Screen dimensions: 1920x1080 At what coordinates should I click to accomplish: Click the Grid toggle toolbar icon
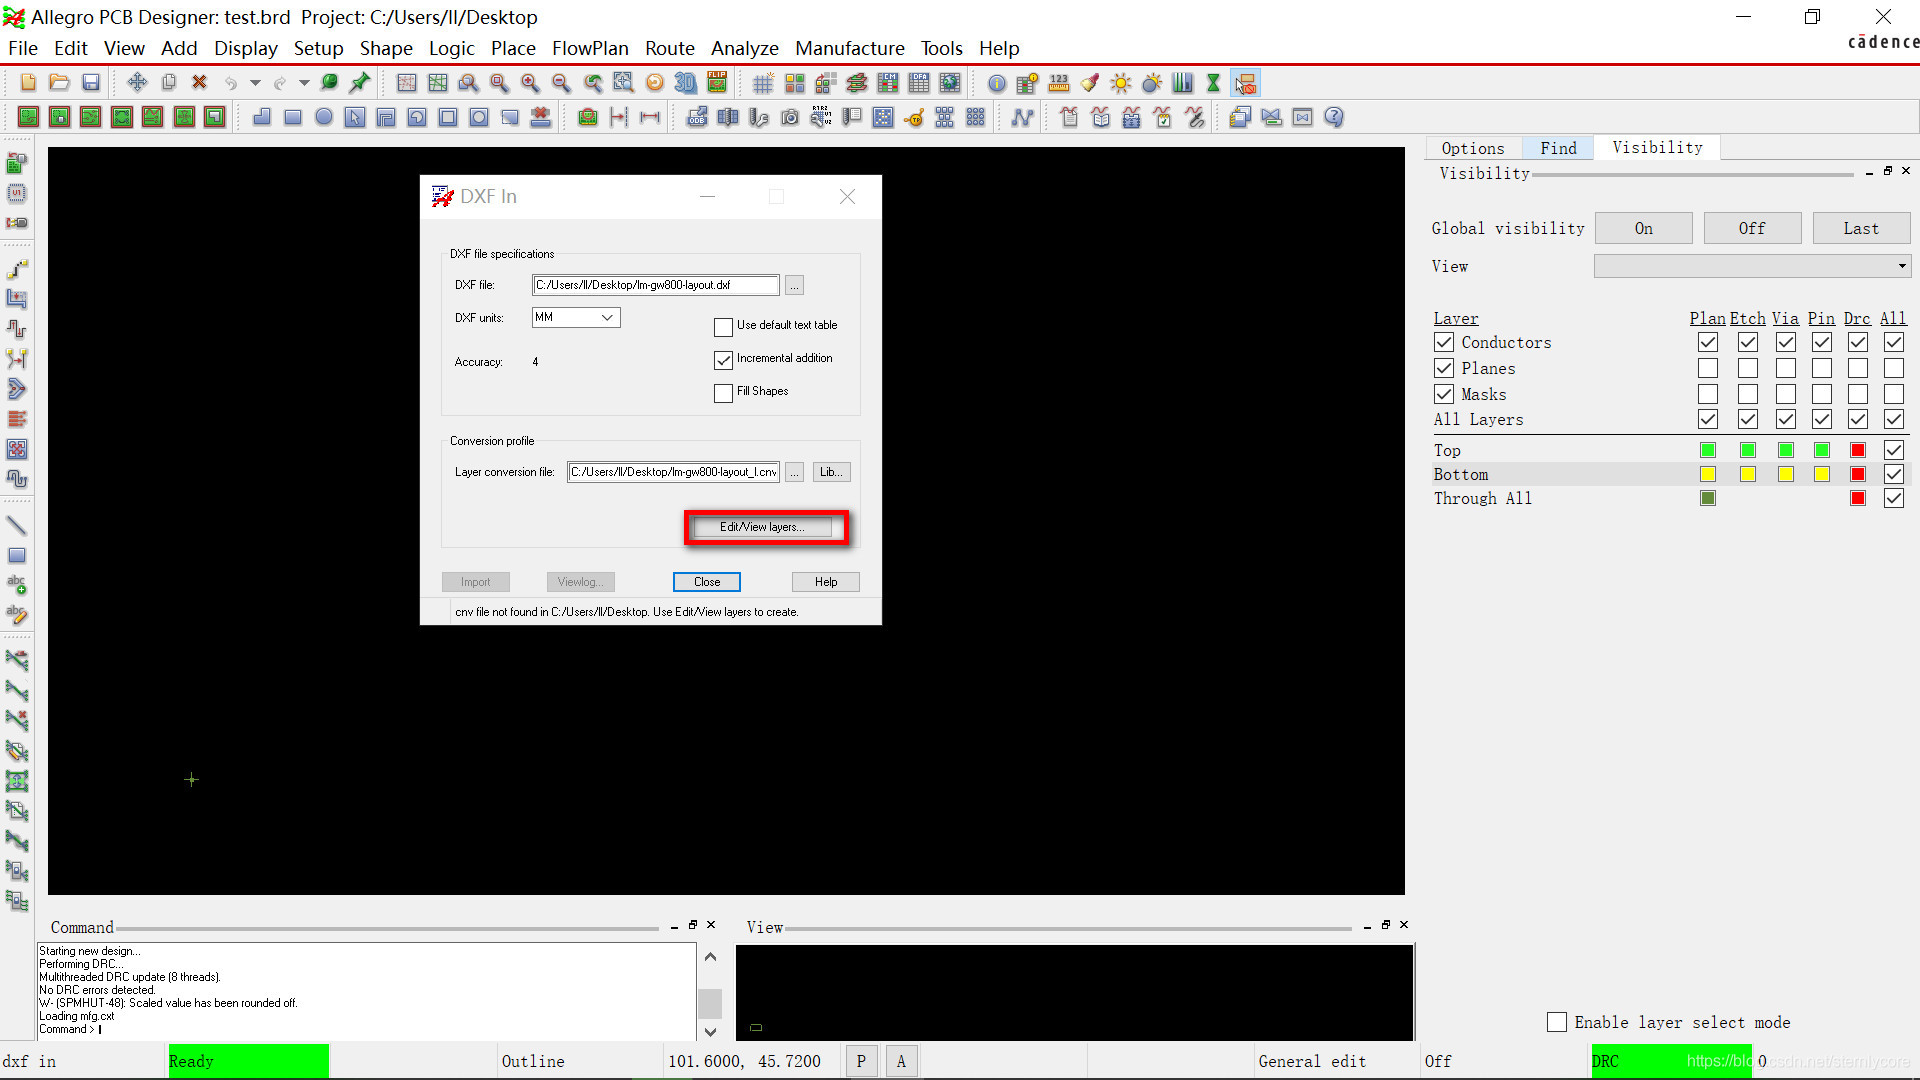coord(764,83)
